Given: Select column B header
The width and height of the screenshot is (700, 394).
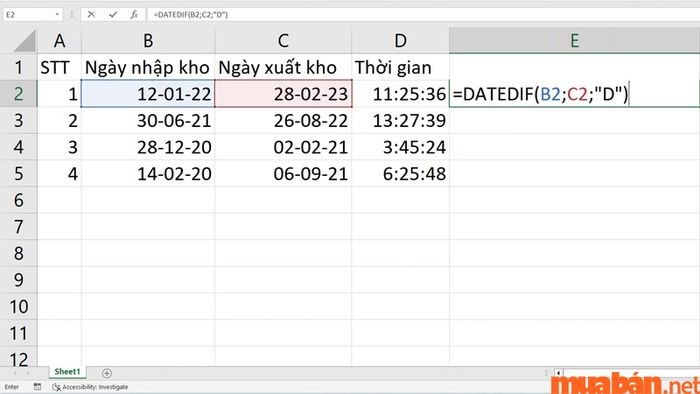Looking at the screenshot, I should 148,41.
